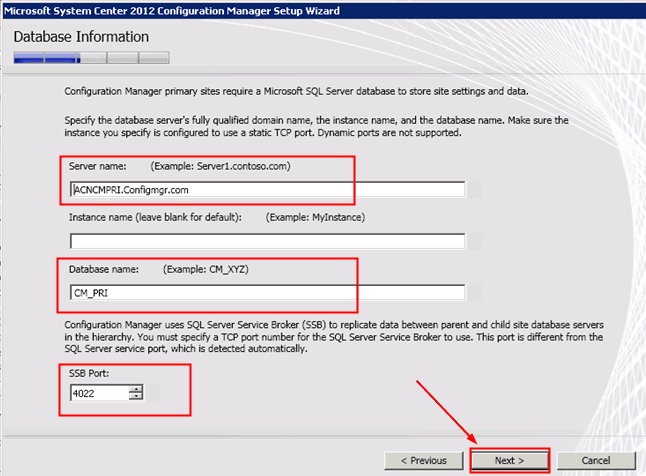Edit the Database name field

pos(267,293)
